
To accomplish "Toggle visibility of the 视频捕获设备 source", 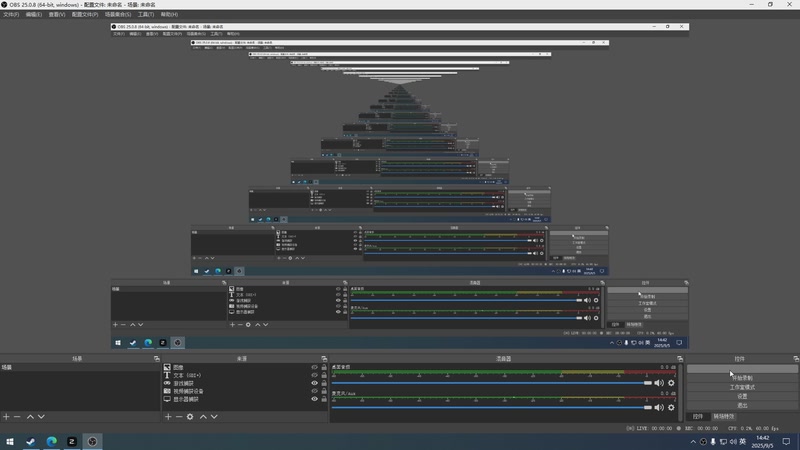I will [x=314, y=391].
